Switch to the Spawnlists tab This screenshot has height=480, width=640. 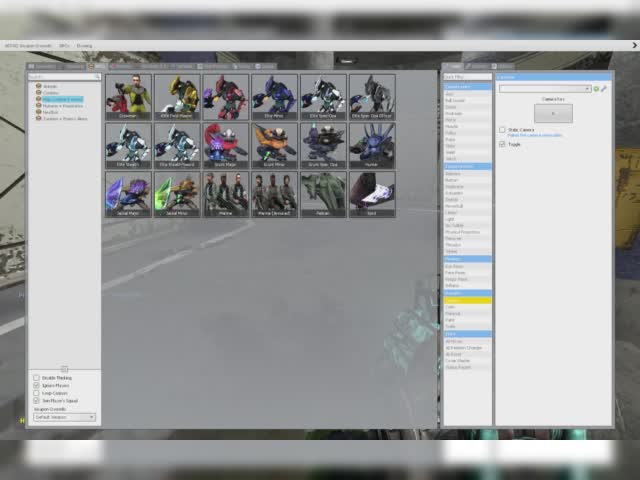[42, 66]
